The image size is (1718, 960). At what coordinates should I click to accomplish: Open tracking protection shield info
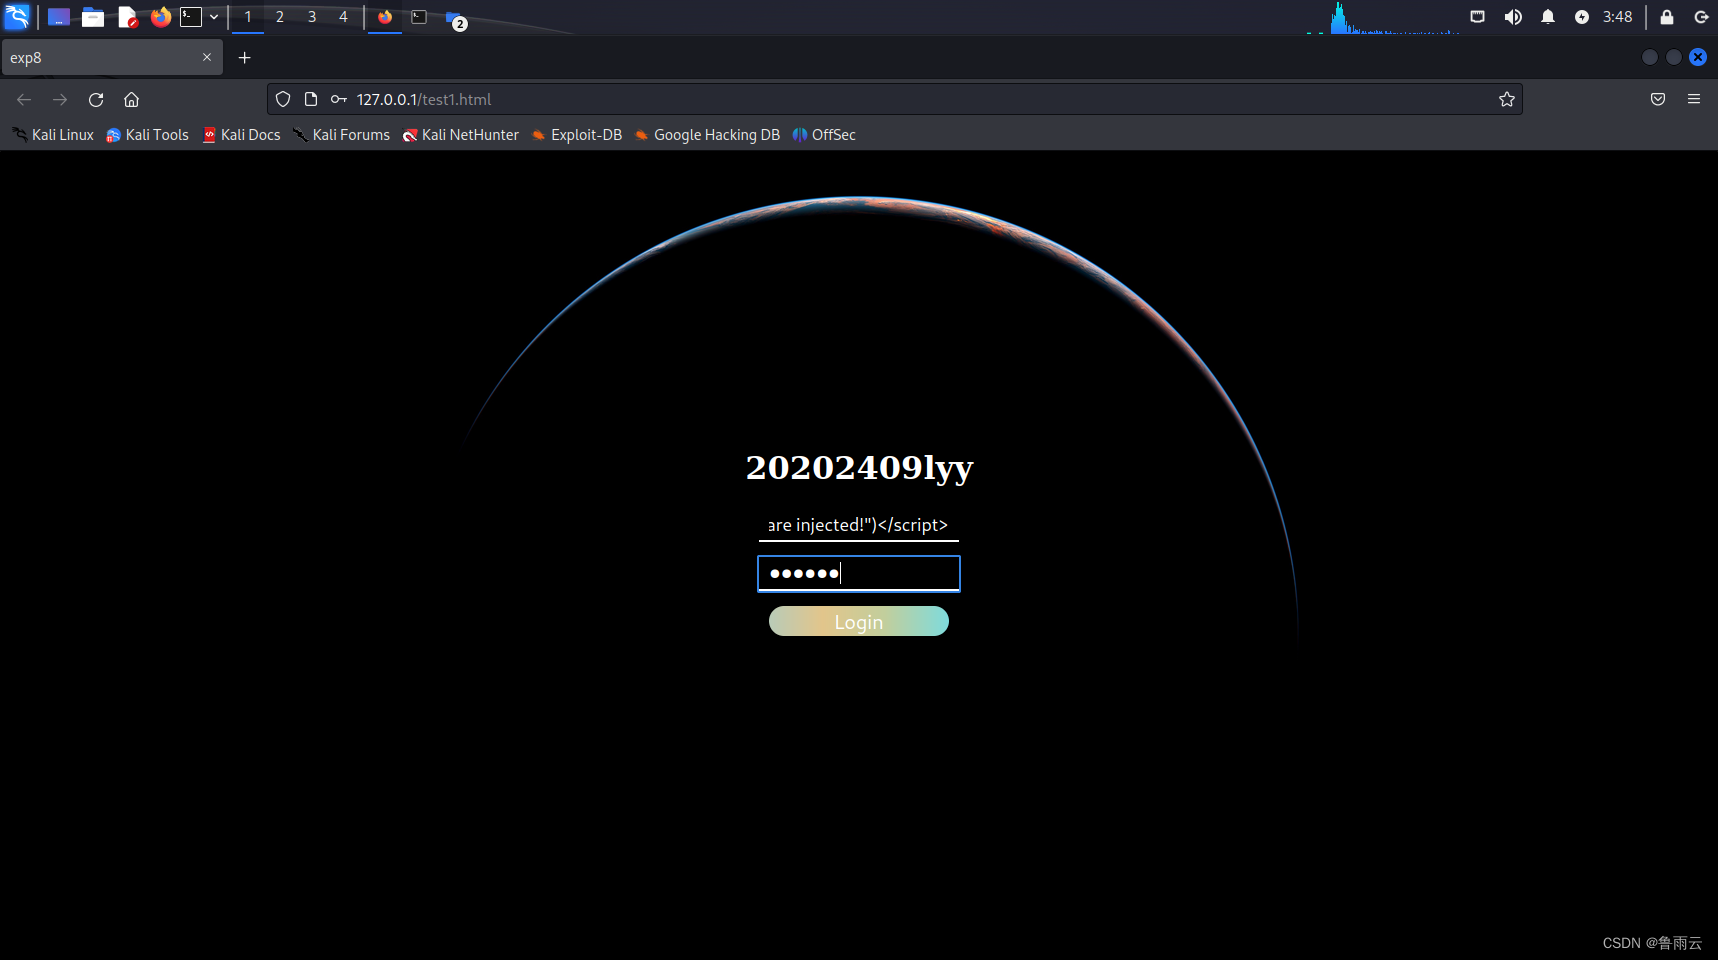[283, 99]
